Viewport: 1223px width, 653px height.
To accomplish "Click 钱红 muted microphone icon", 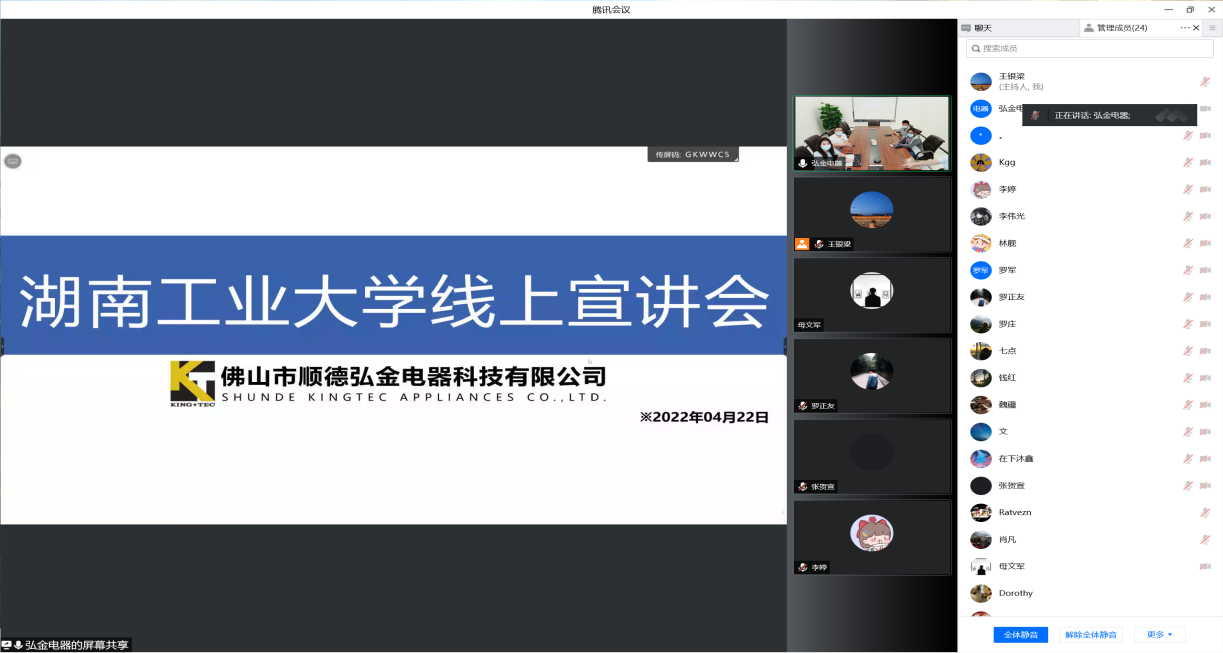I will coord(1188,378).
